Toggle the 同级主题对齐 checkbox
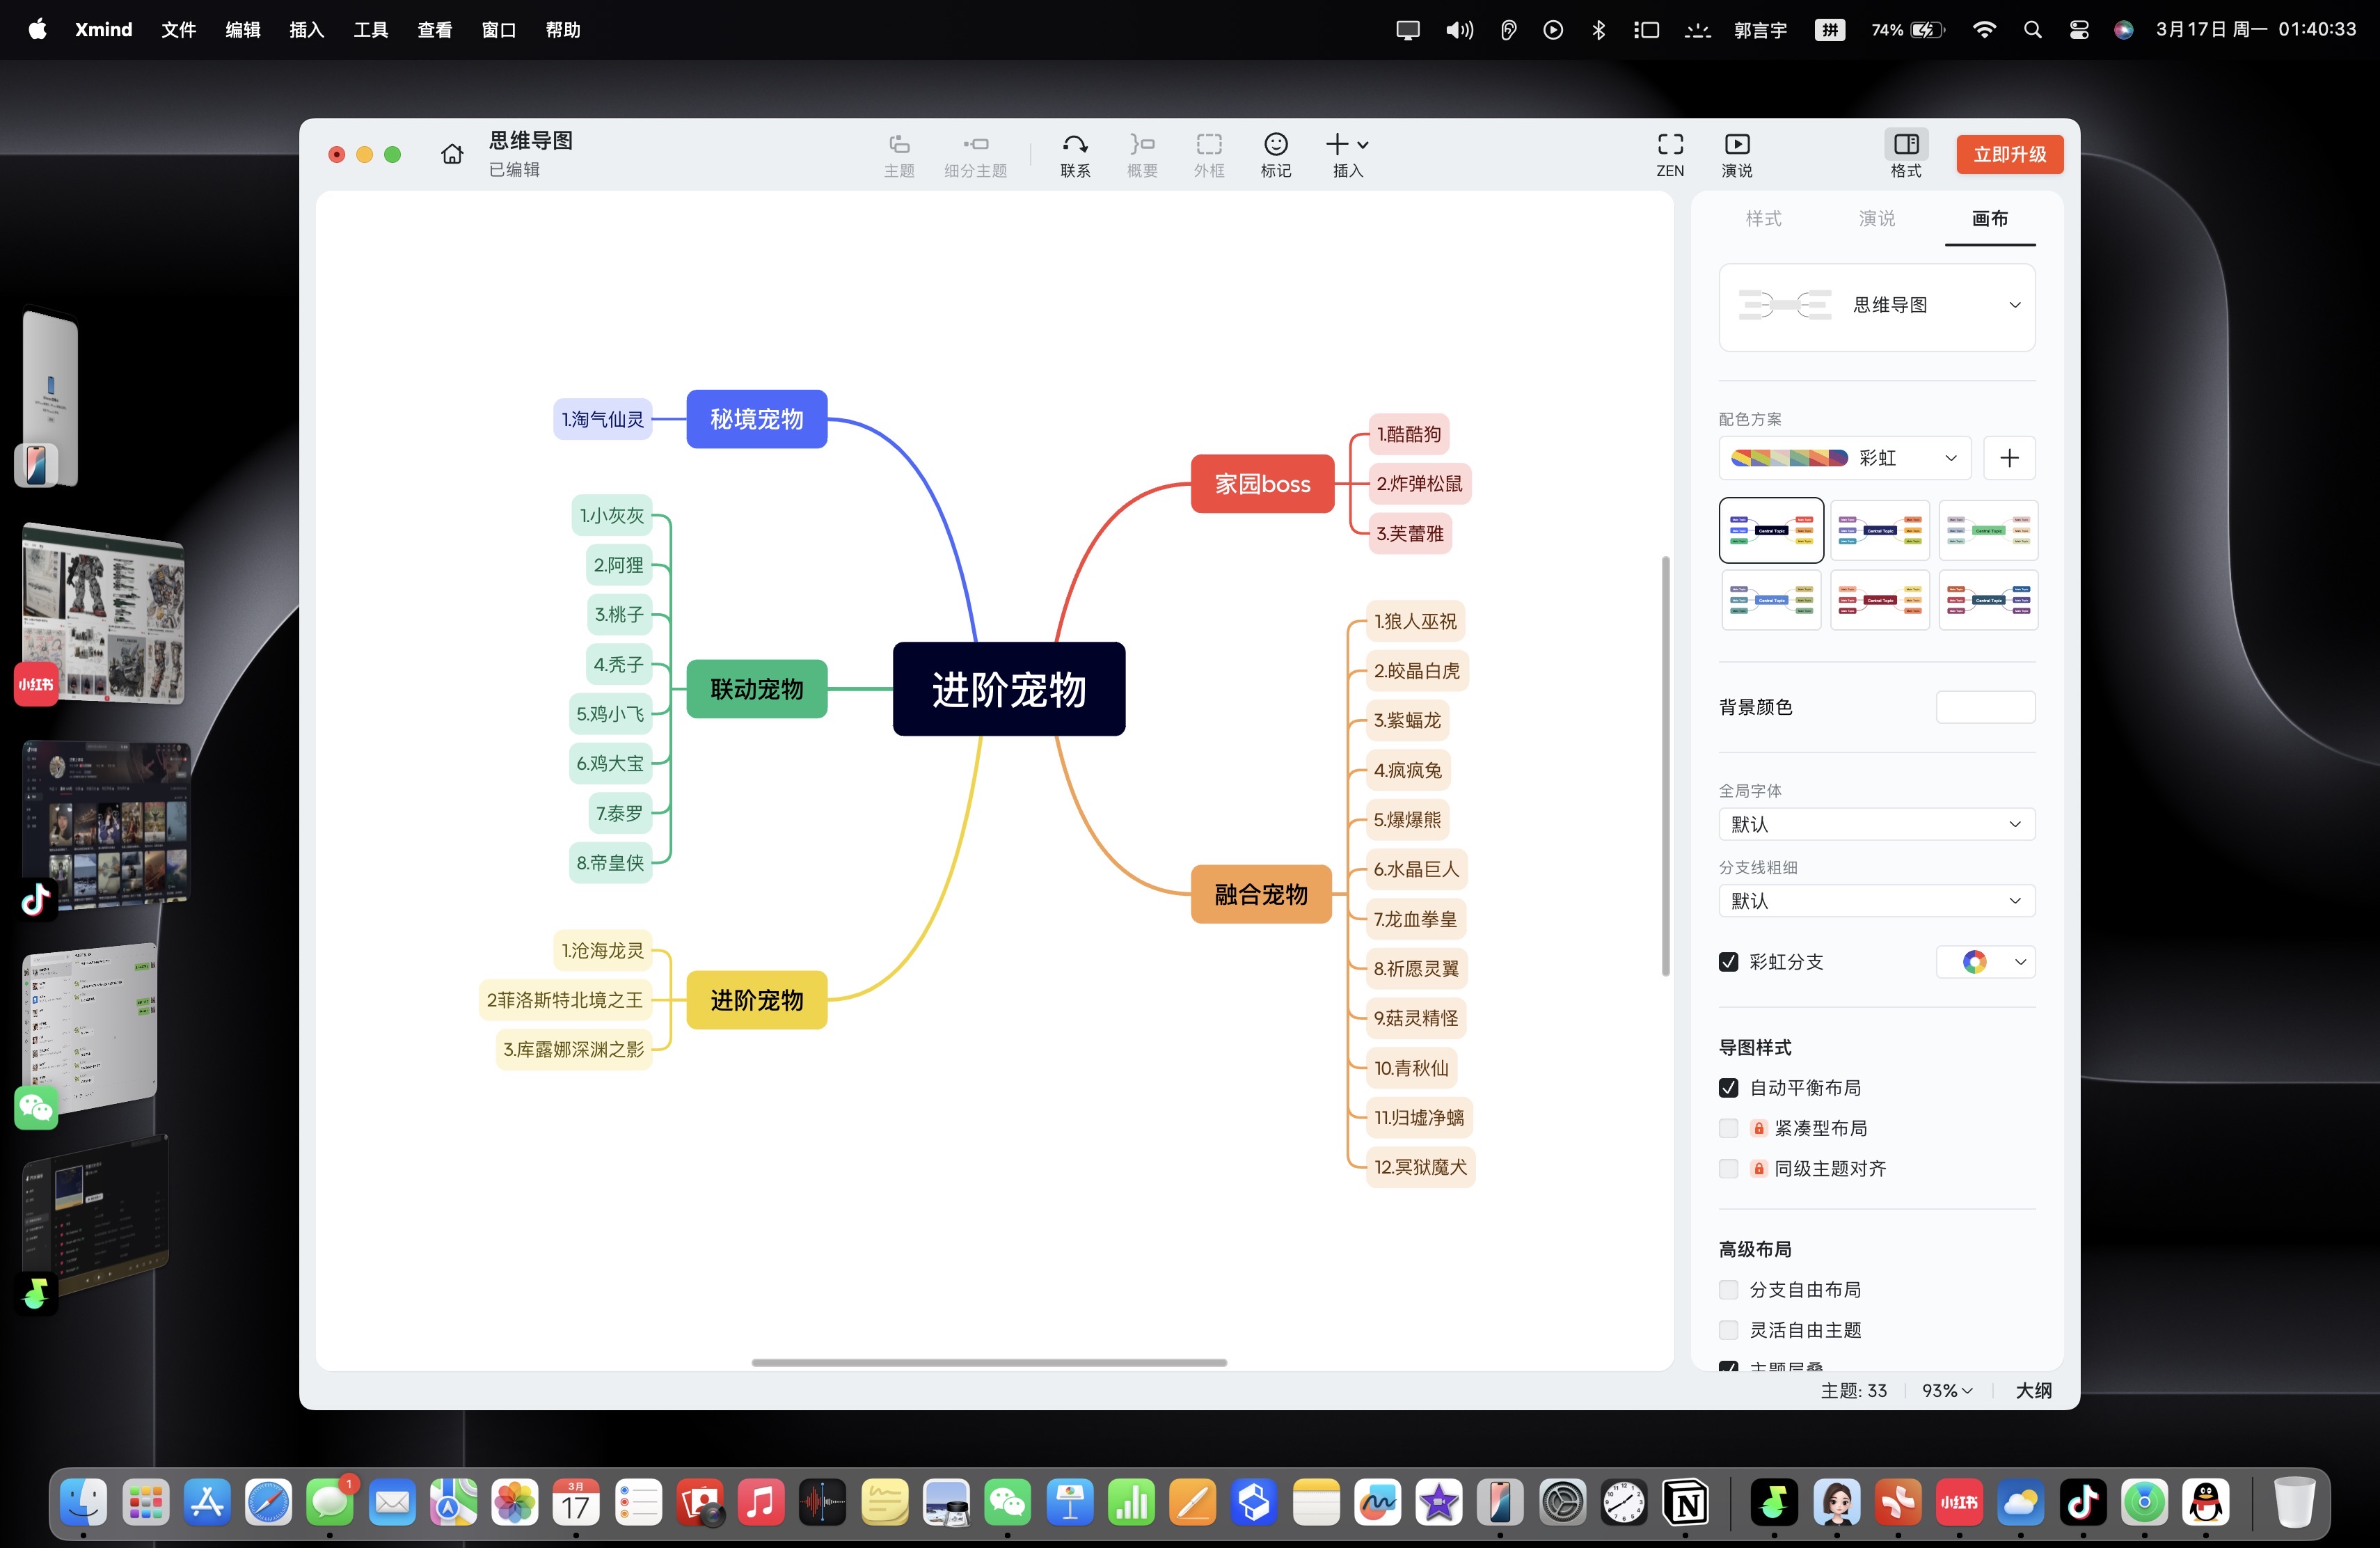The image size is (2380, 1548). 1728,1168
